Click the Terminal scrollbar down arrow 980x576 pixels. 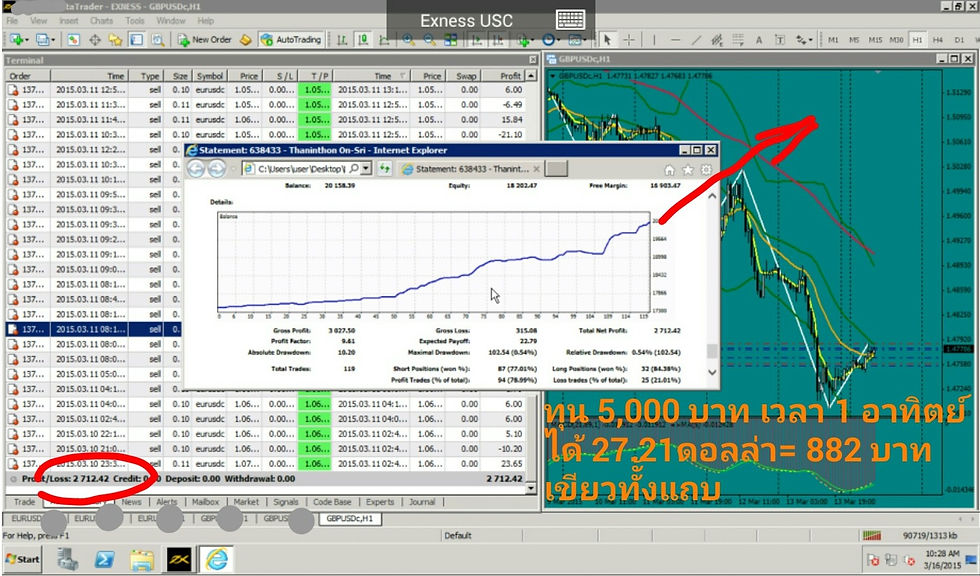click(531, 489)
